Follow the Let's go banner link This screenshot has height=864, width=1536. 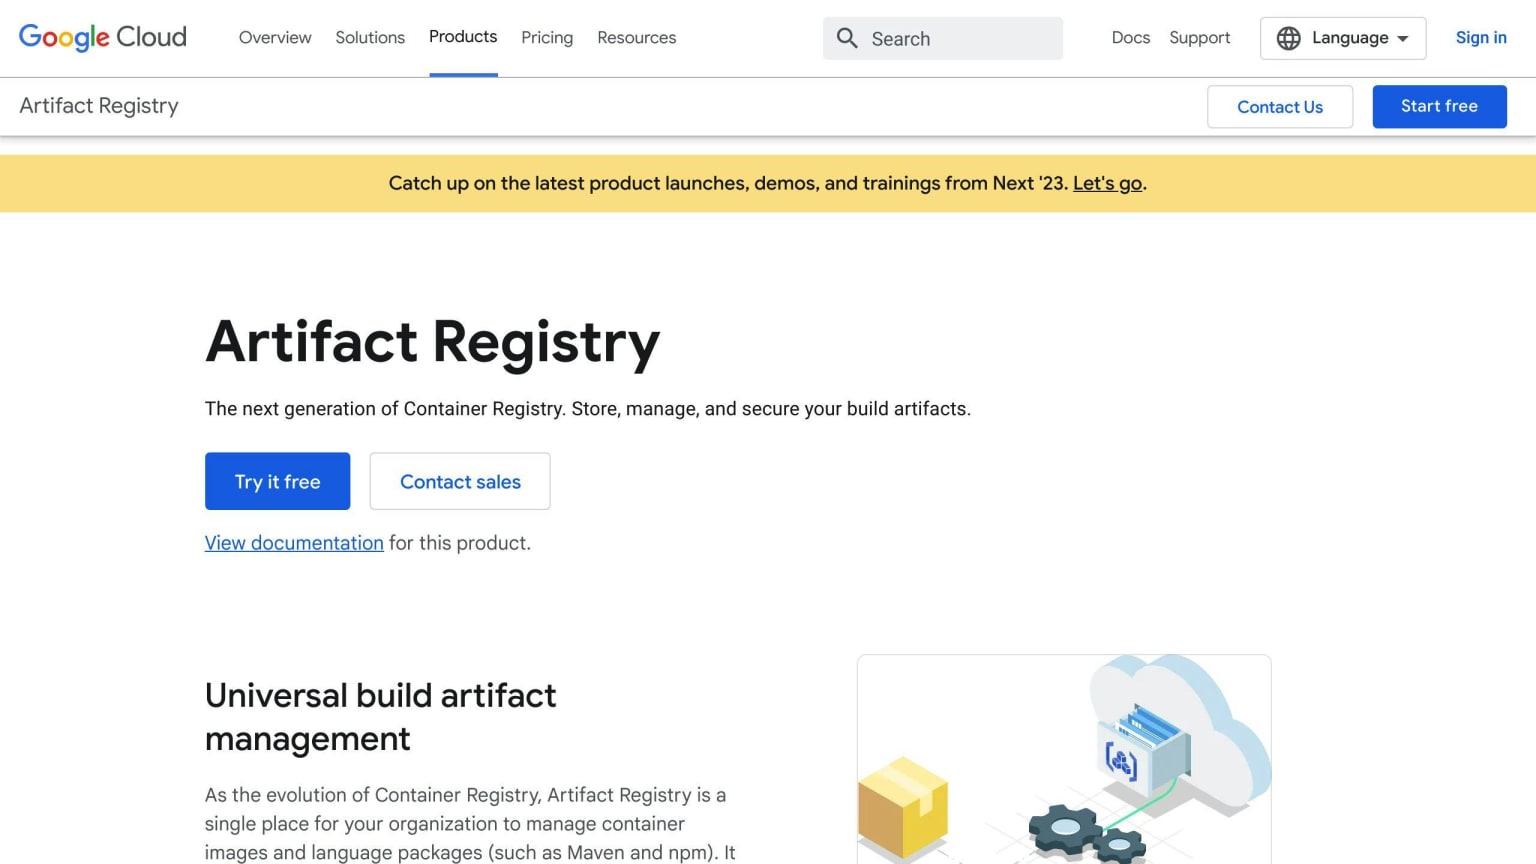[1108, 184]
